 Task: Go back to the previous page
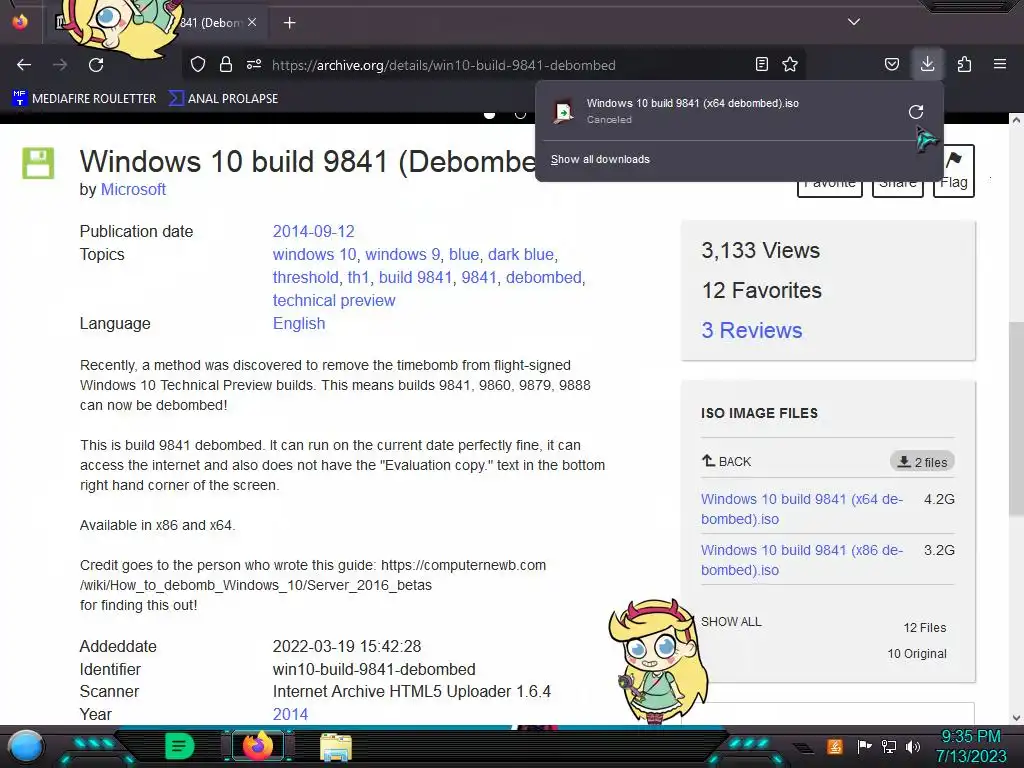pos(24,65)
